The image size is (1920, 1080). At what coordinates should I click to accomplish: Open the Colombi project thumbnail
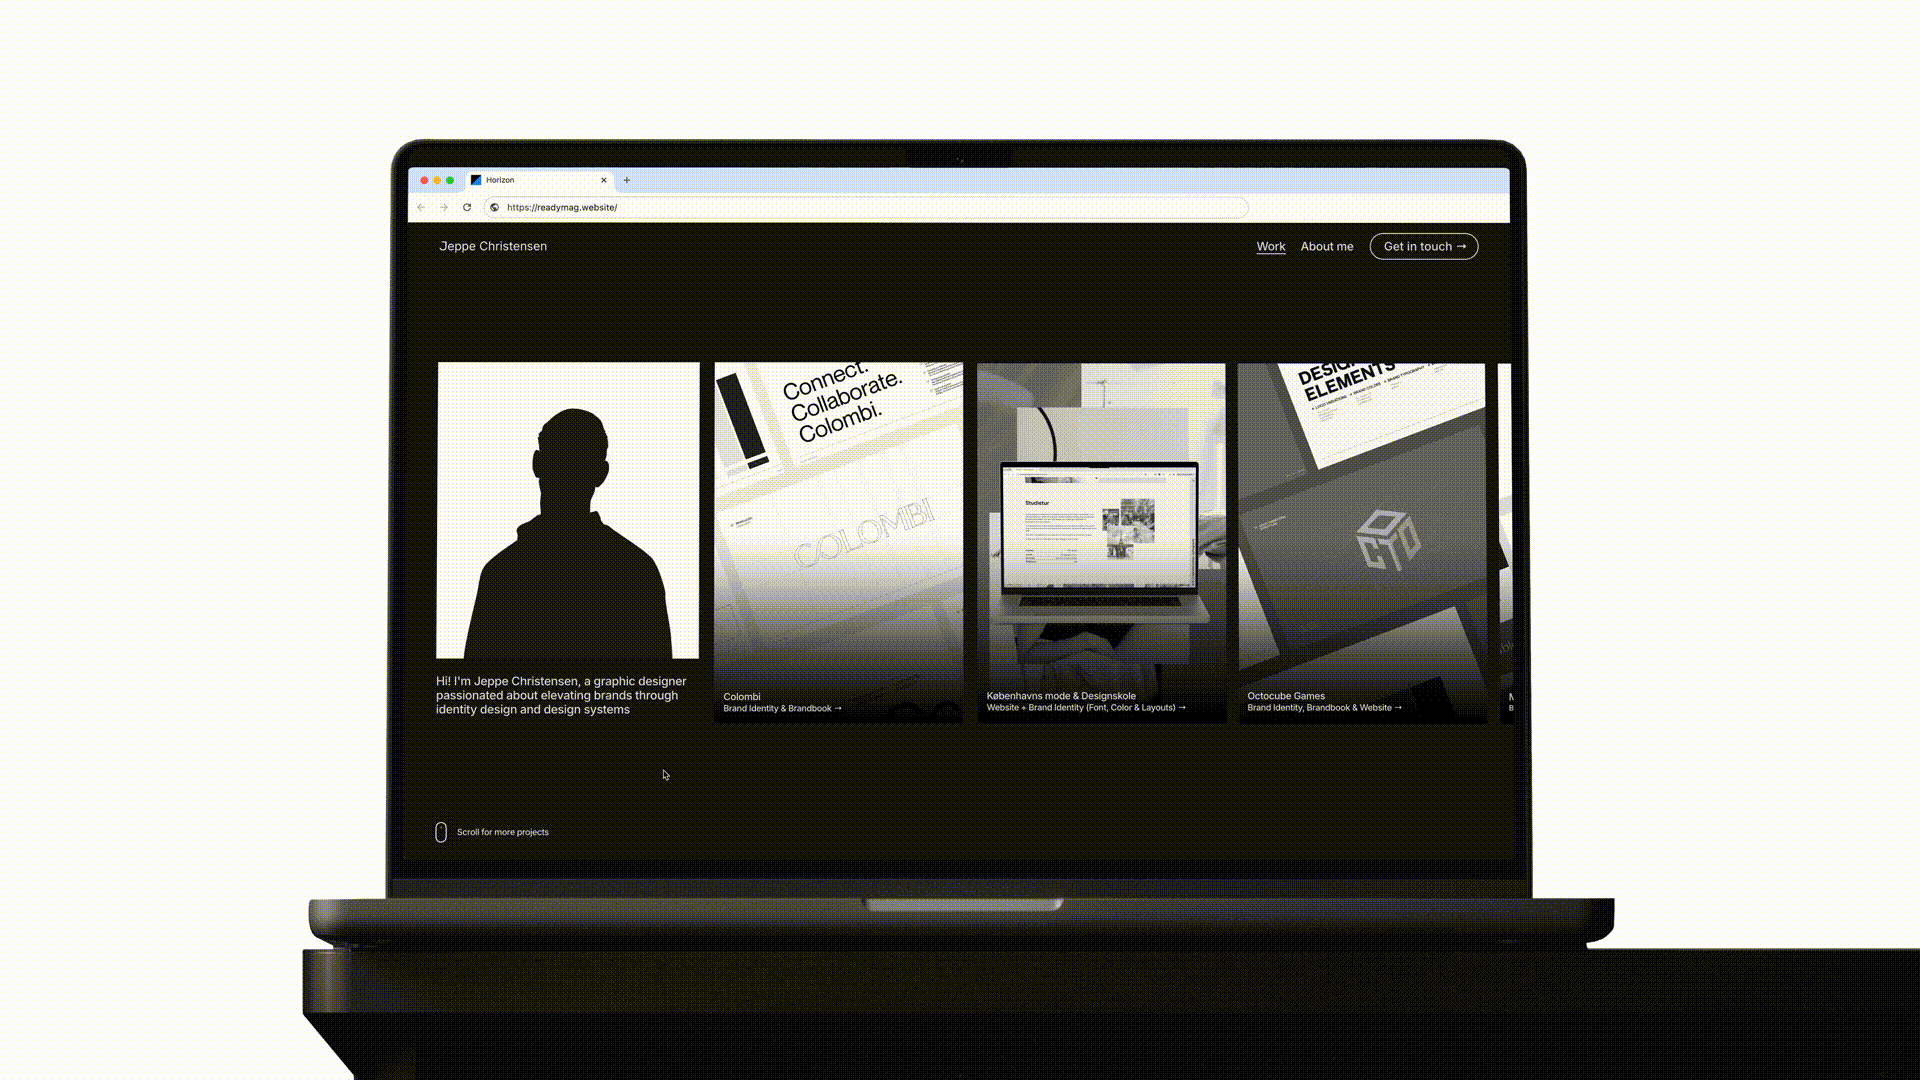[838, 520]
